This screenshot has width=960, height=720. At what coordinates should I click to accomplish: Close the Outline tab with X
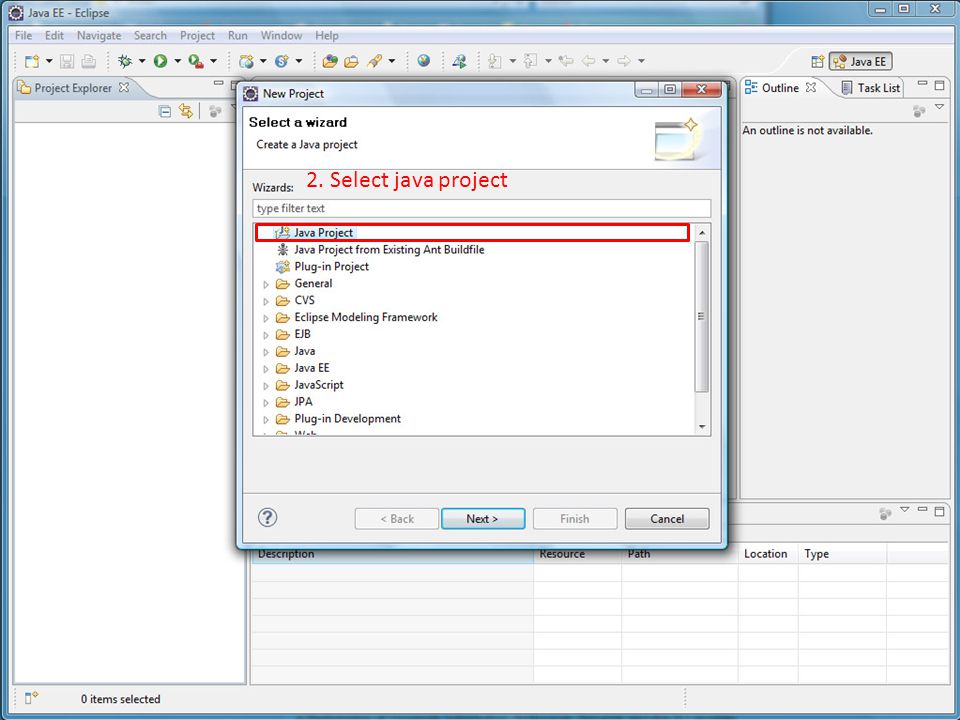click(x=811, y=88)
